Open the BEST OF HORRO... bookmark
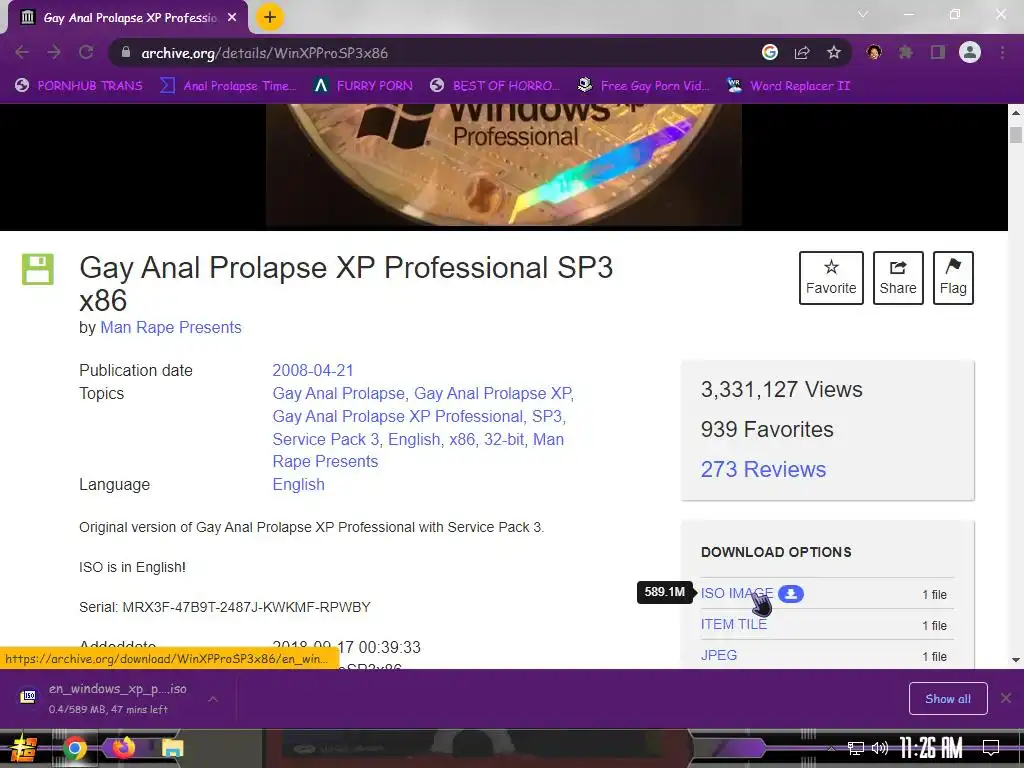Image resolution: width=1024 pixels, height=768 pixels. (495, 86)
